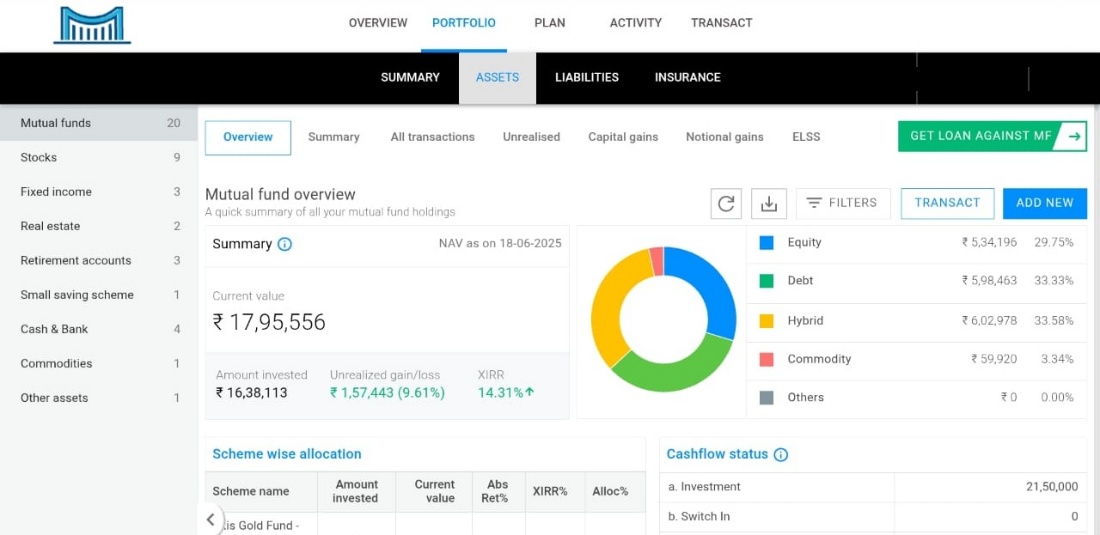
Task: Open Retirement accounts in sidebar
Action: 76,261
